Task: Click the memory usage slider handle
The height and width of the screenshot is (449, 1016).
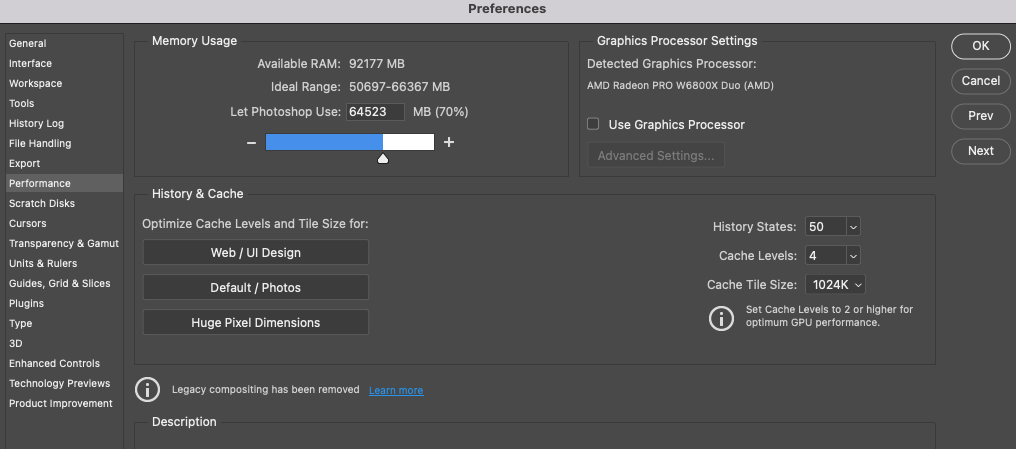Action: 383,158
